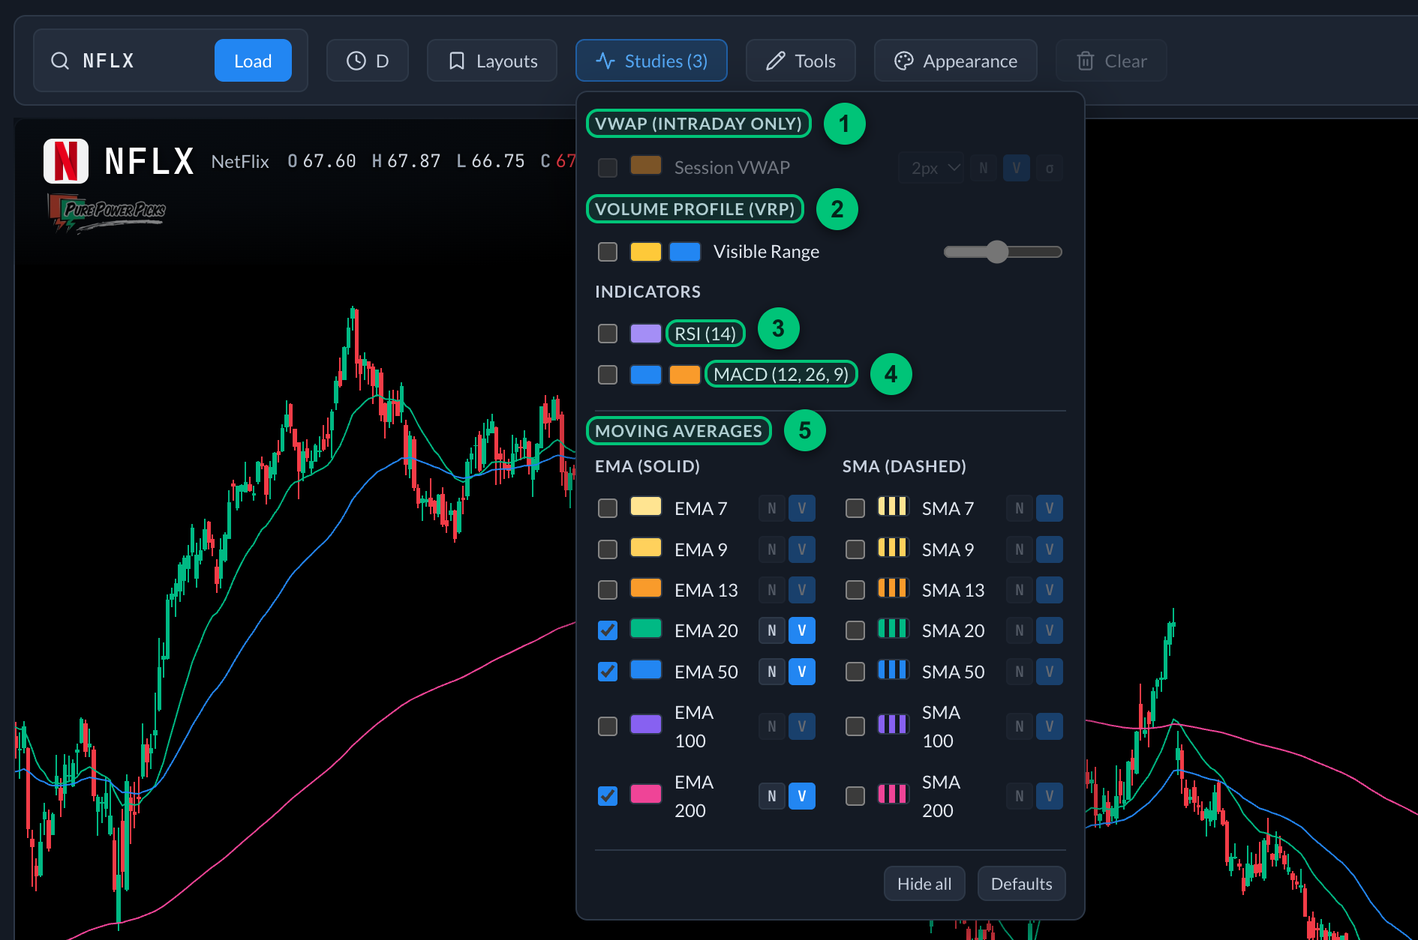The image size is (1418, 940).
Task: Uncheck the EMA 20 checkbox
Action: pyautogui.click(x=608, y=631)
